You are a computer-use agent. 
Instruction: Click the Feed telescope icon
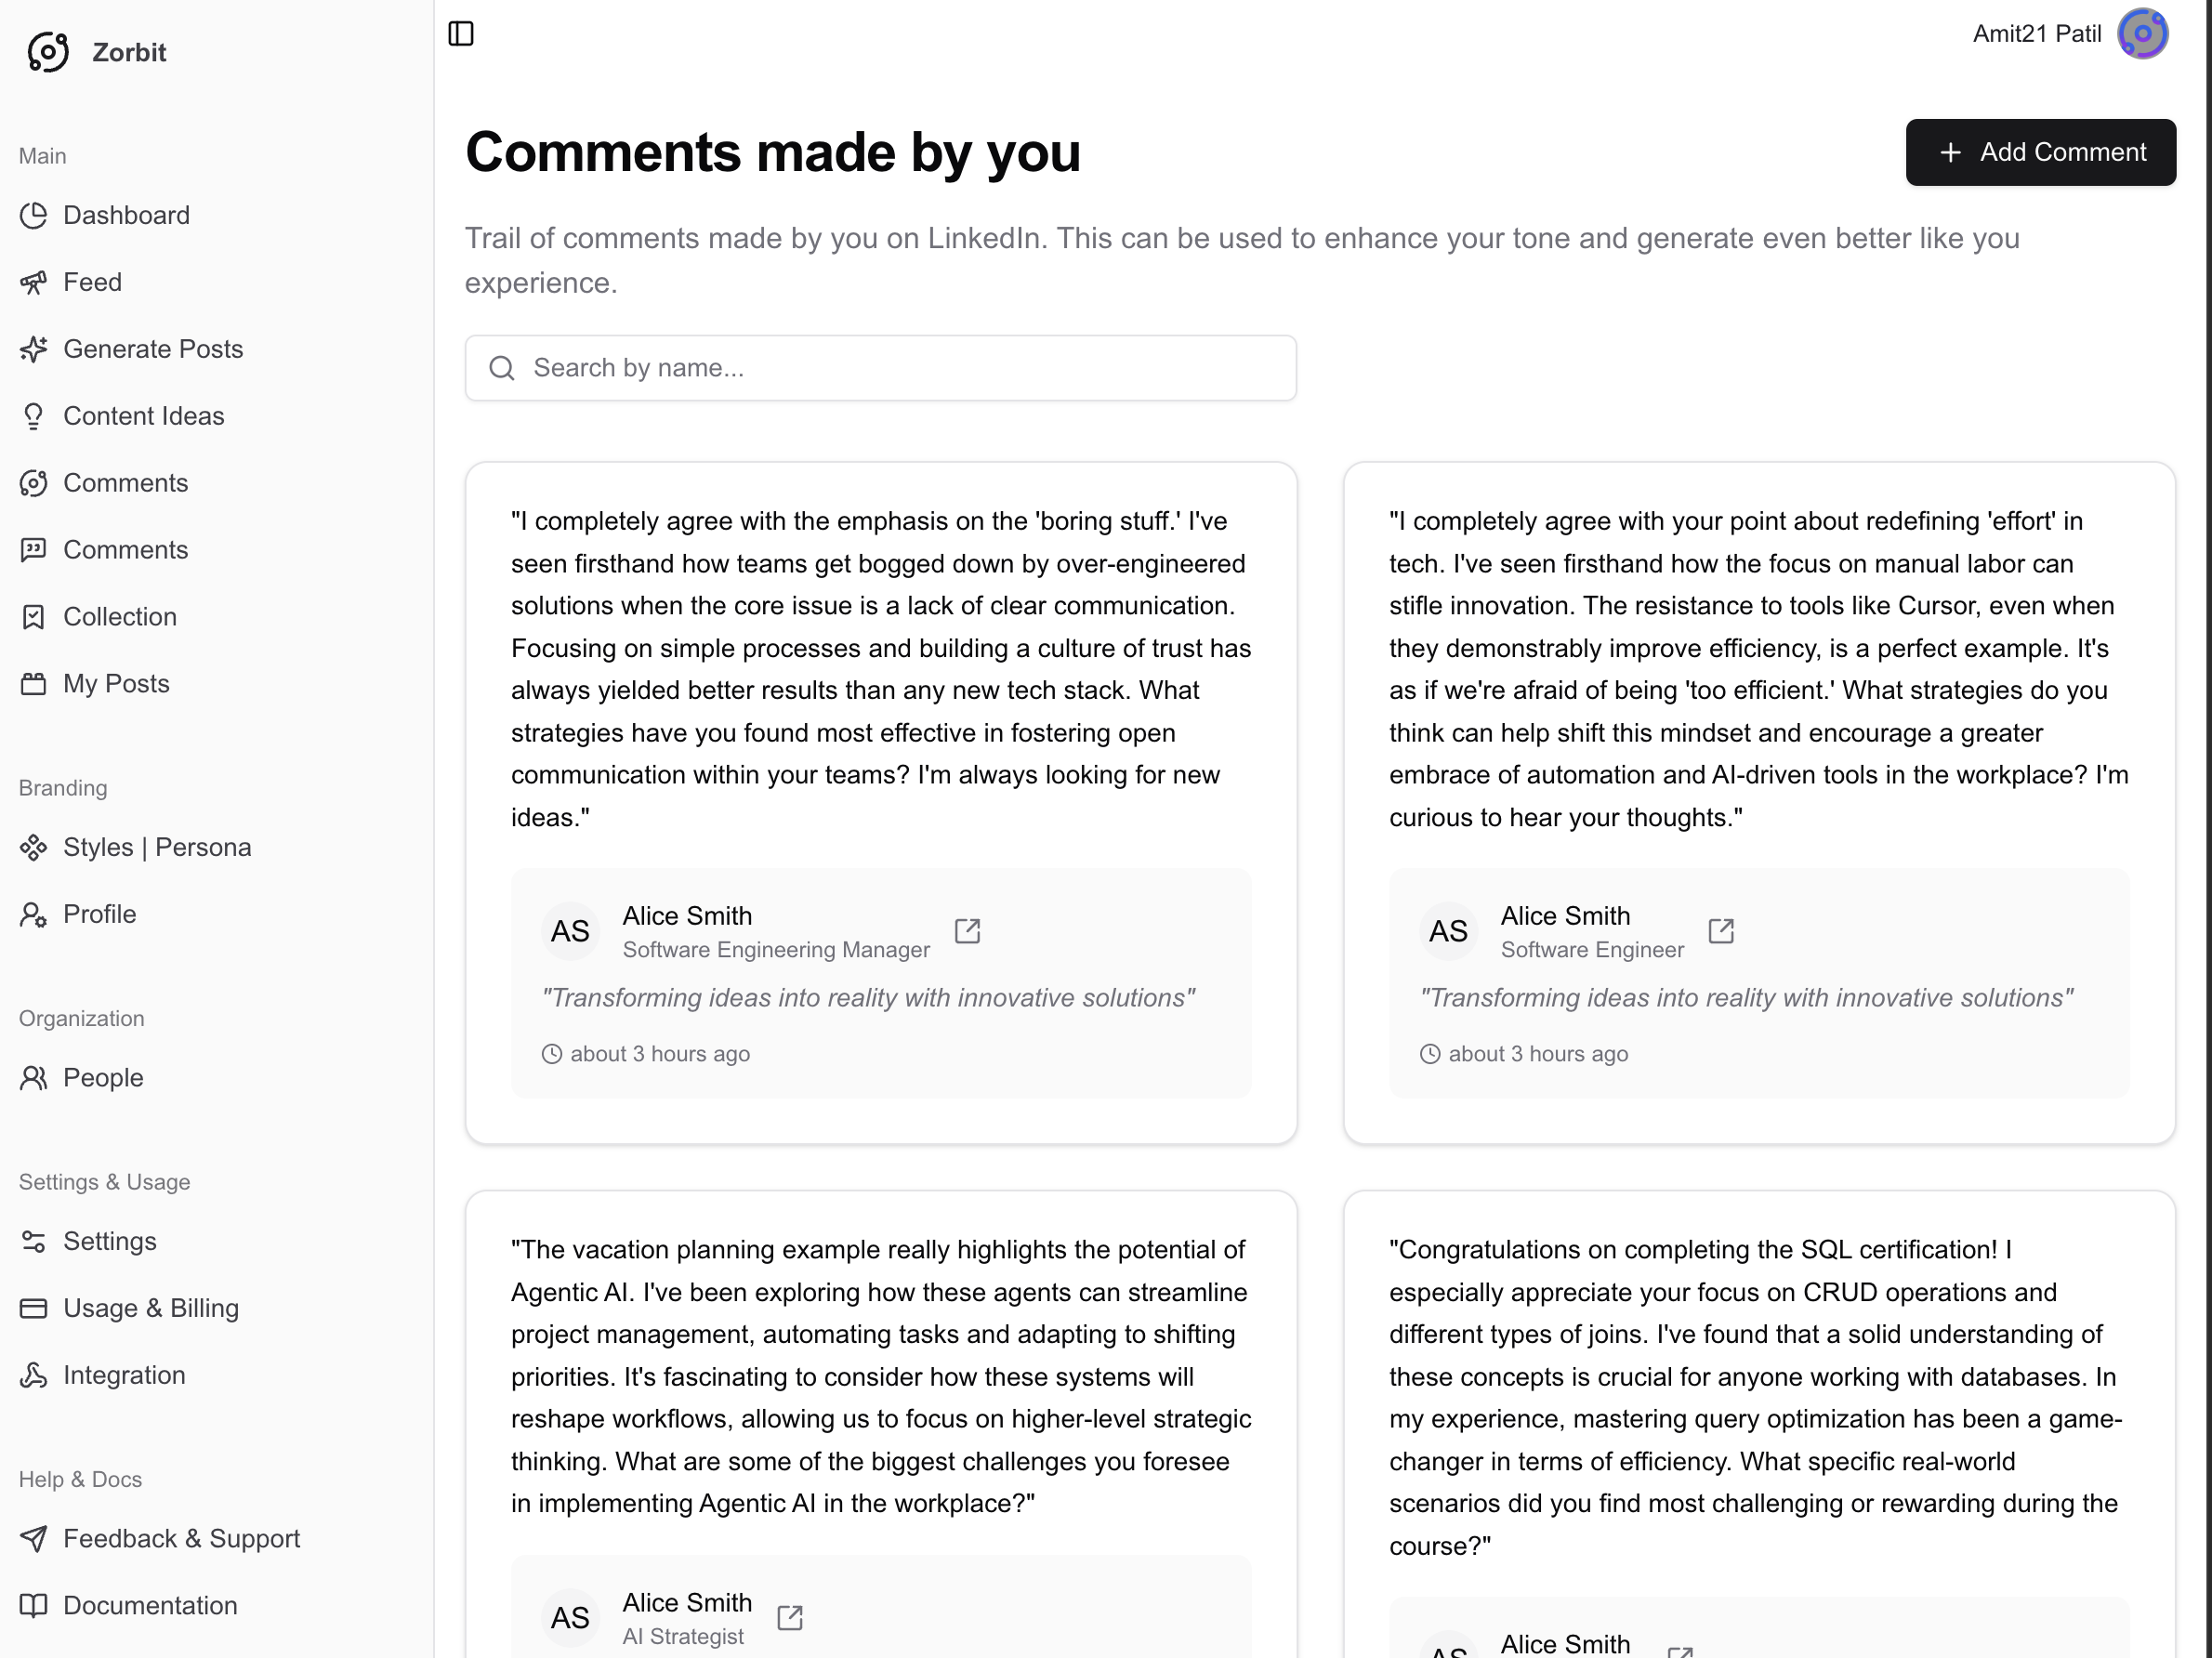(34, 282)
